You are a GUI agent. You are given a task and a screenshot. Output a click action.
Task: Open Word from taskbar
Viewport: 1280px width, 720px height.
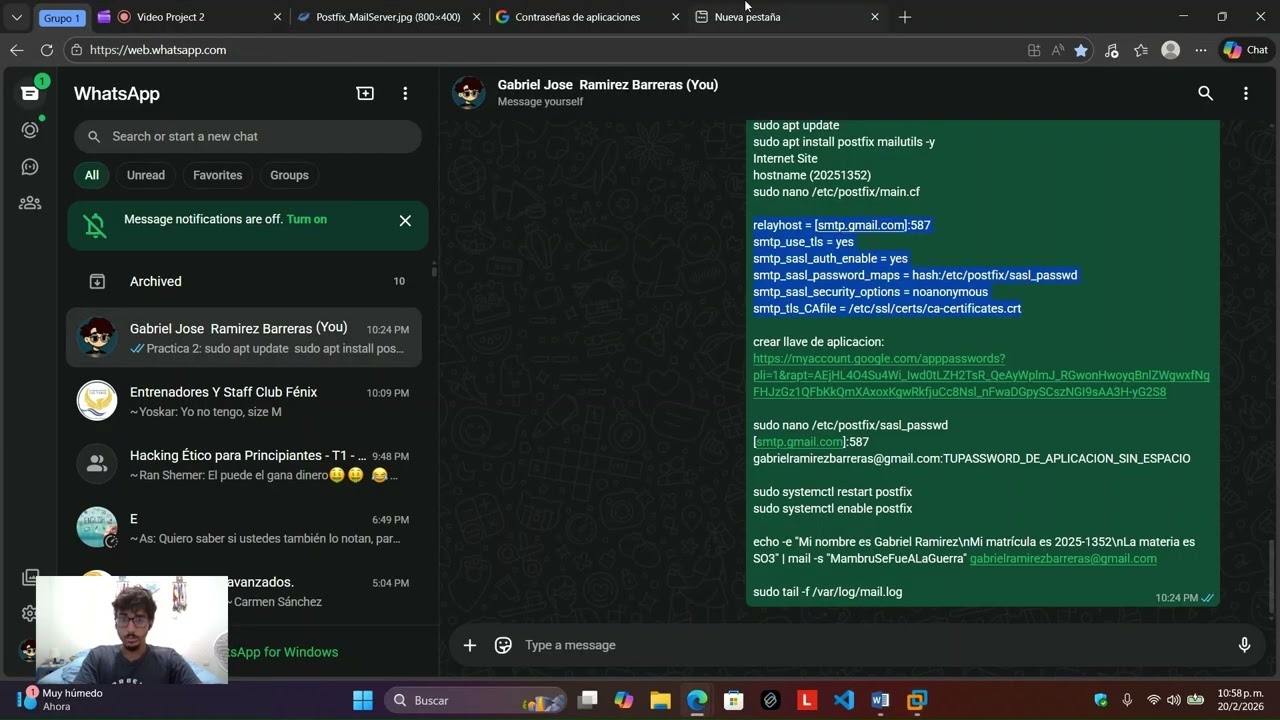click(880, 700)
